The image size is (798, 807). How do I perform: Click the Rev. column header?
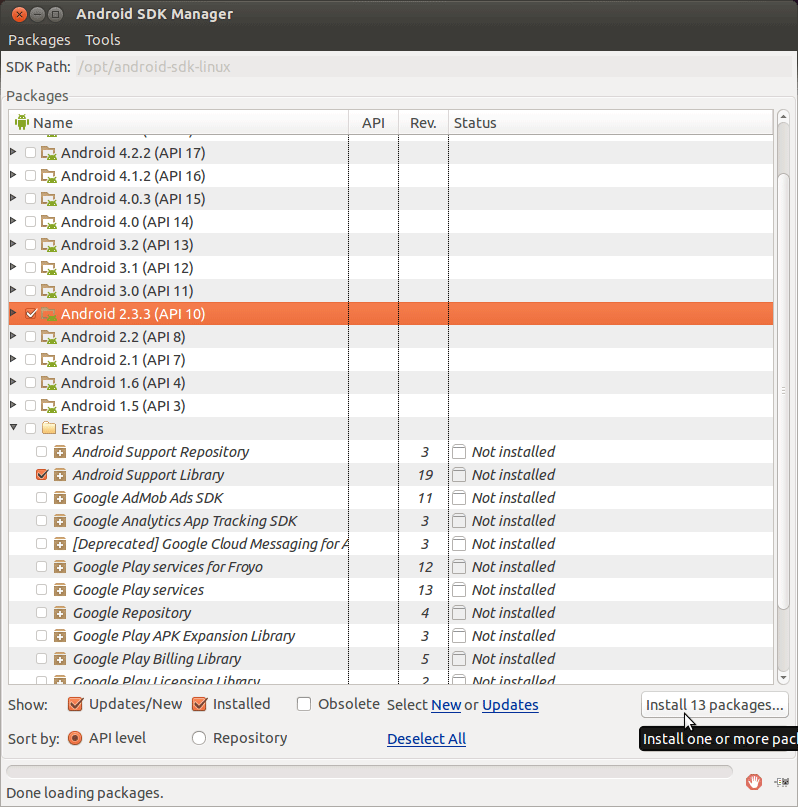tap(423, 122)
